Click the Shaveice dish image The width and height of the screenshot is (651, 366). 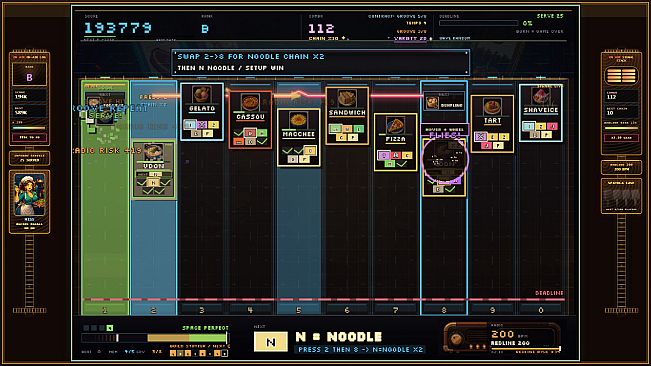[x=540, y=97]
